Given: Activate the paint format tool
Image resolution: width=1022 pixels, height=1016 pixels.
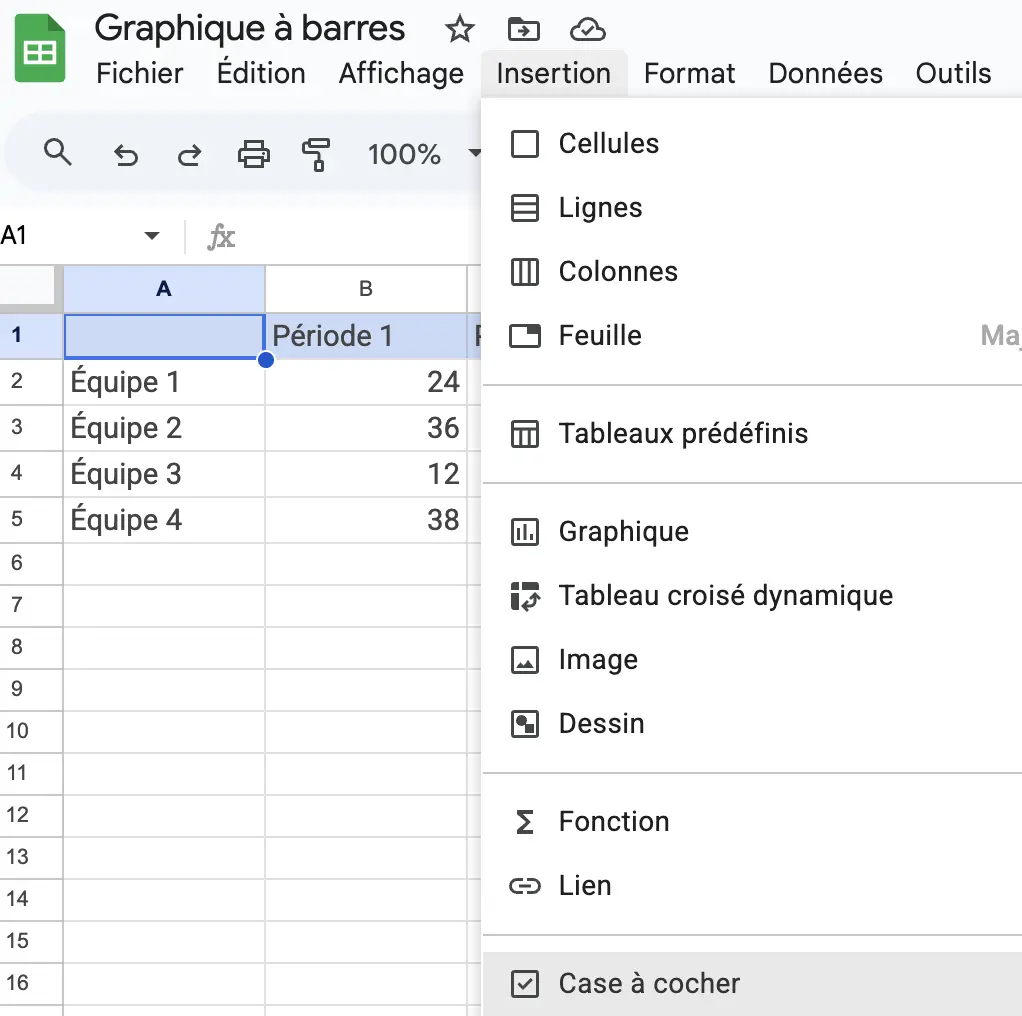Looking at the screenshot, I should pyautogui.click(x=316, y=155).
